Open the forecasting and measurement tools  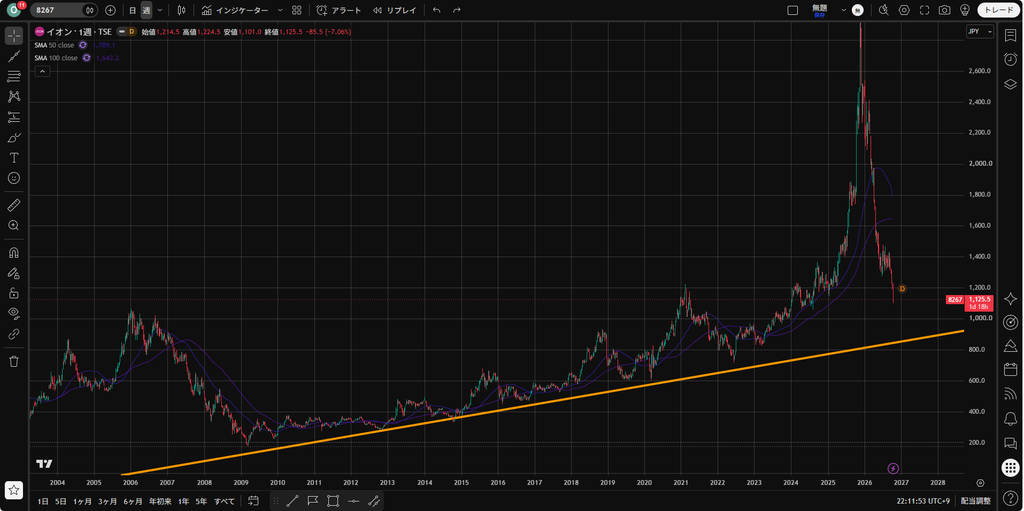[14, 117]
